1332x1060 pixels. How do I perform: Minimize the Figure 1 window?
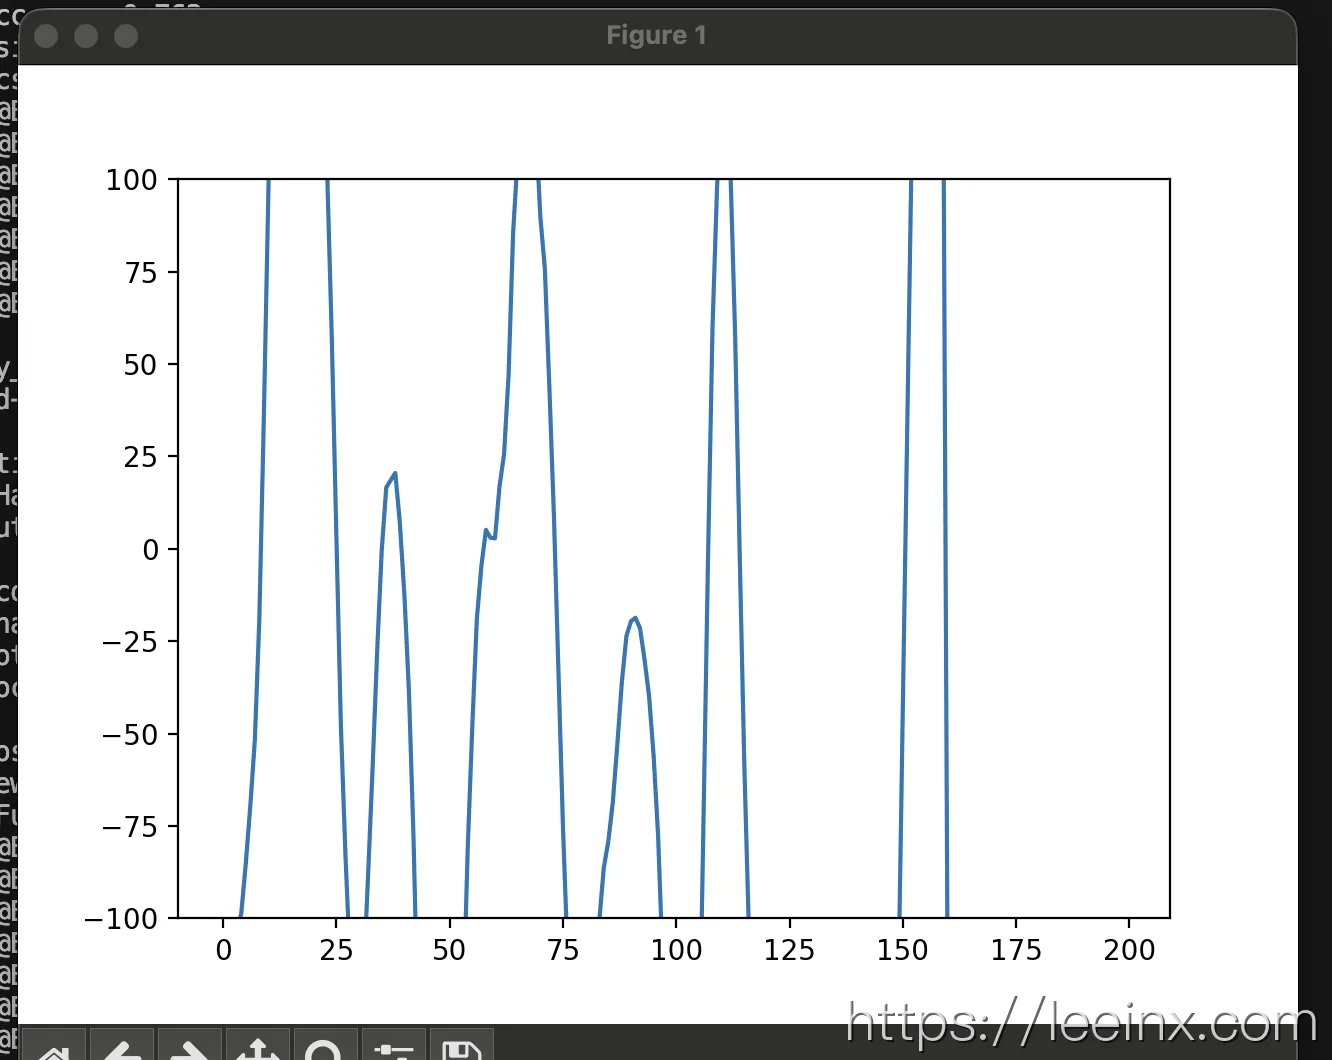[86, 36]
